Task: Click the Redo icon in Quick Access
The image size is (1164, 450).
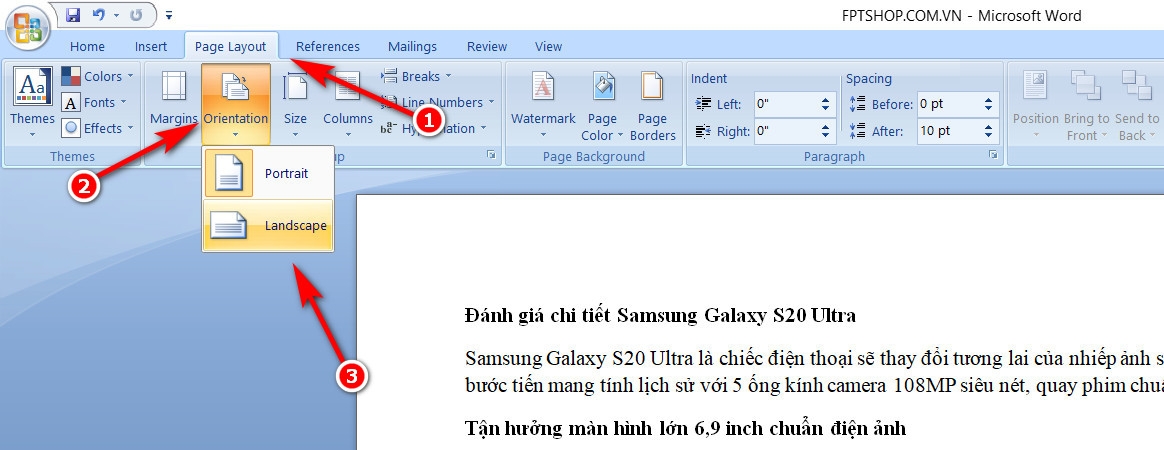Action: (x=134, y=15)
